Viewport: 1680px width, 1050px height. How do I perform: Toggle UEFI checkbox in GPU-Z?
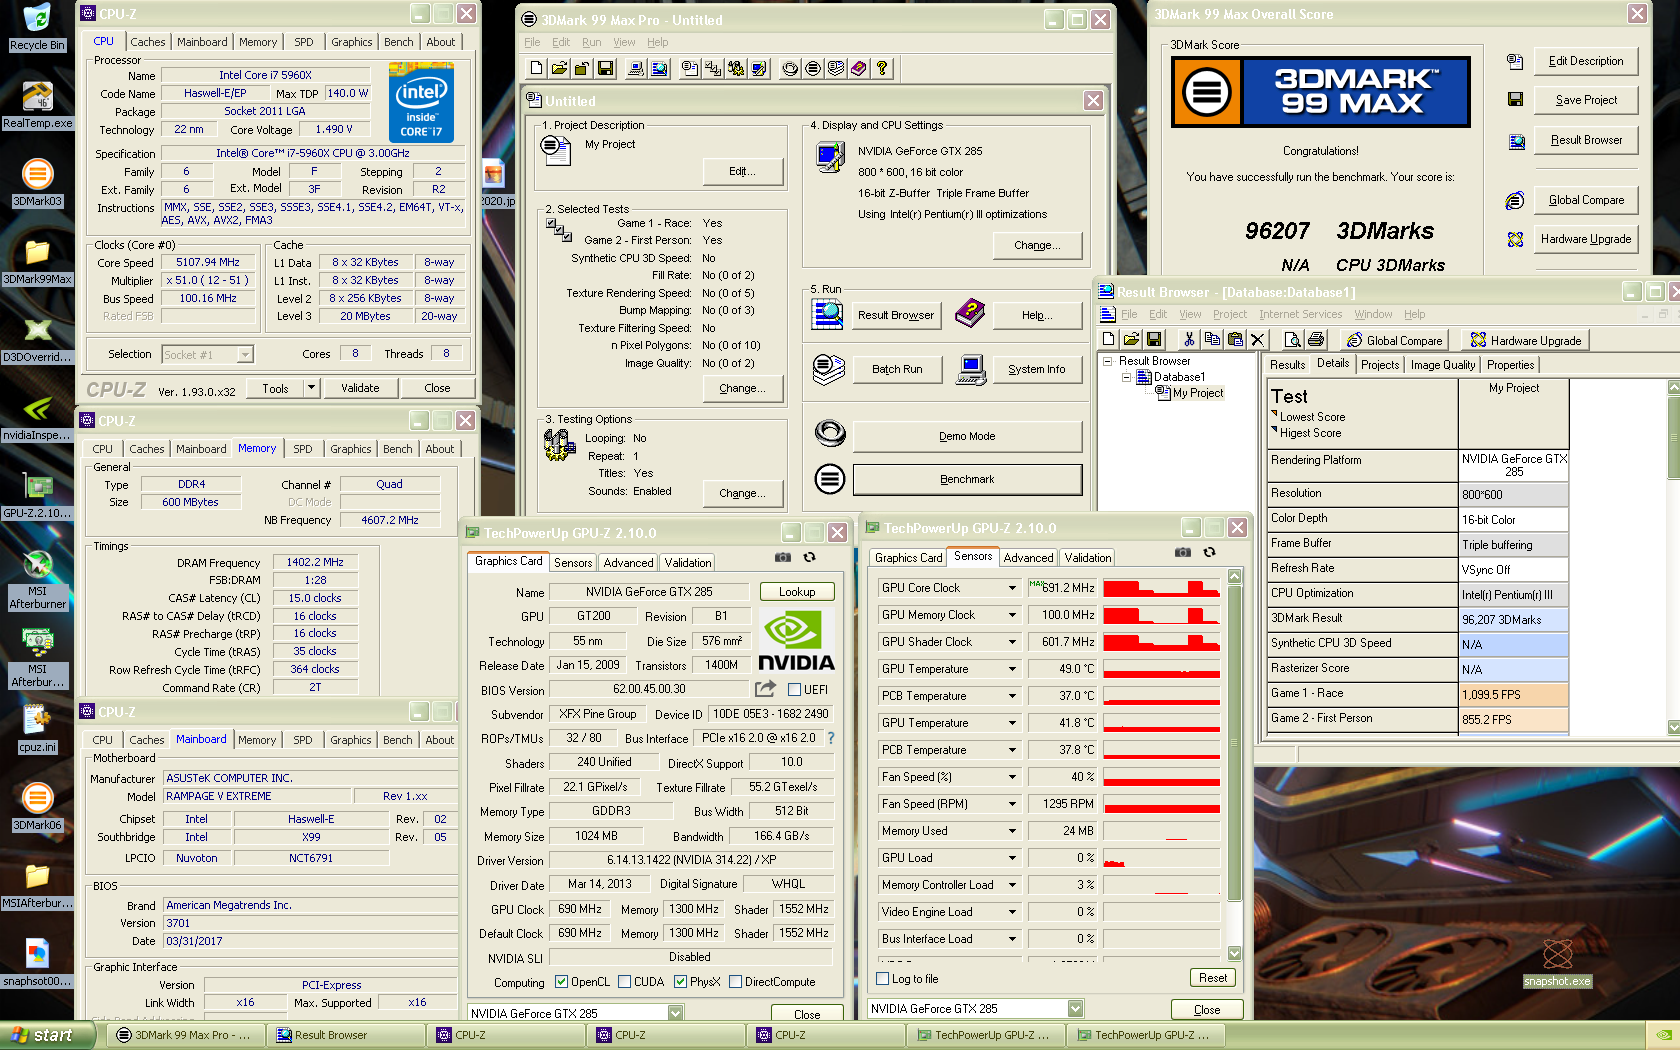794,690
